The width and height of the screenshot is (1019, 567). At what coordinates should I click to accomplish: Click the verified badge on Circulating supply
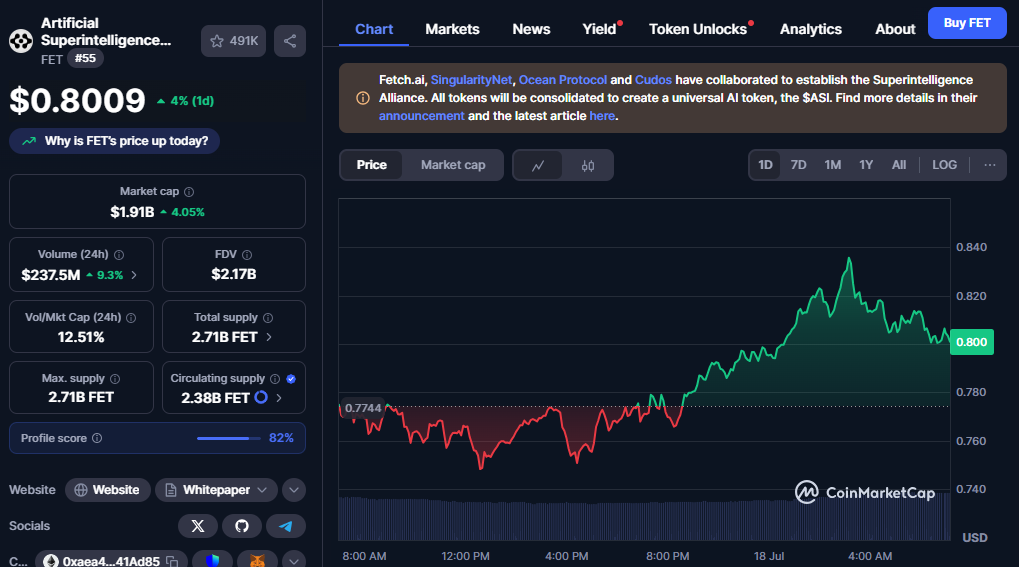coord(291,379)
